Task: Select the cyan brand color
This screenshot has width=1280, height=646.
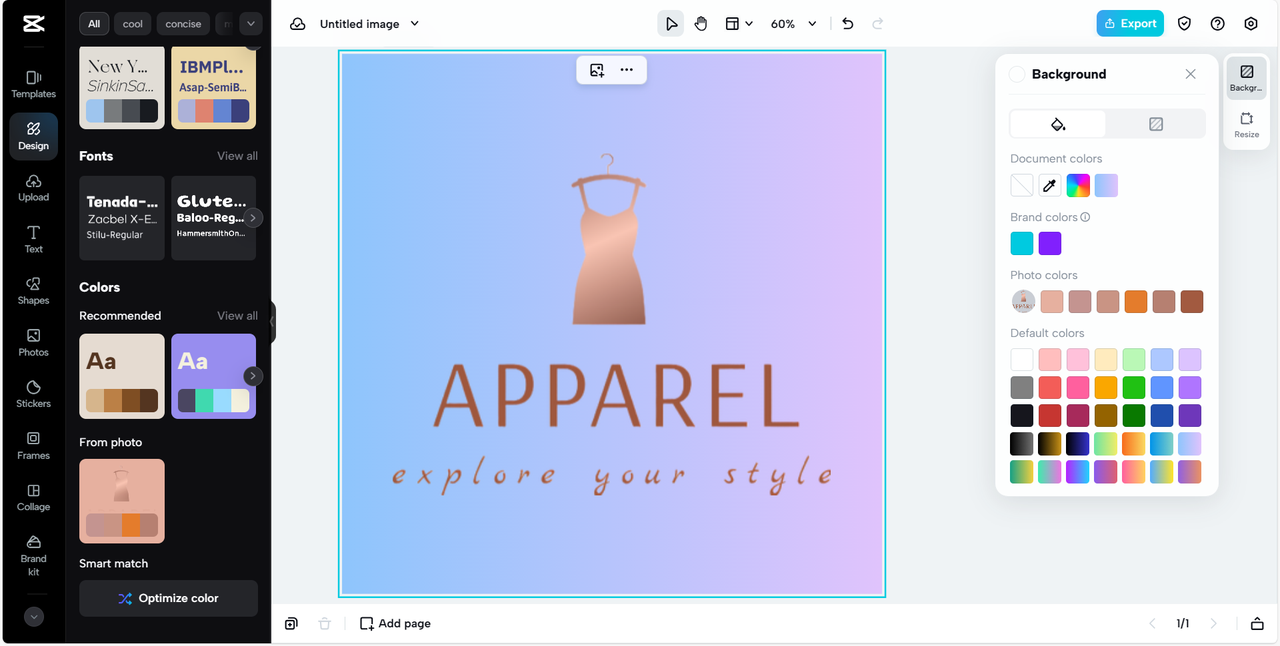Action: (1022, 243)
